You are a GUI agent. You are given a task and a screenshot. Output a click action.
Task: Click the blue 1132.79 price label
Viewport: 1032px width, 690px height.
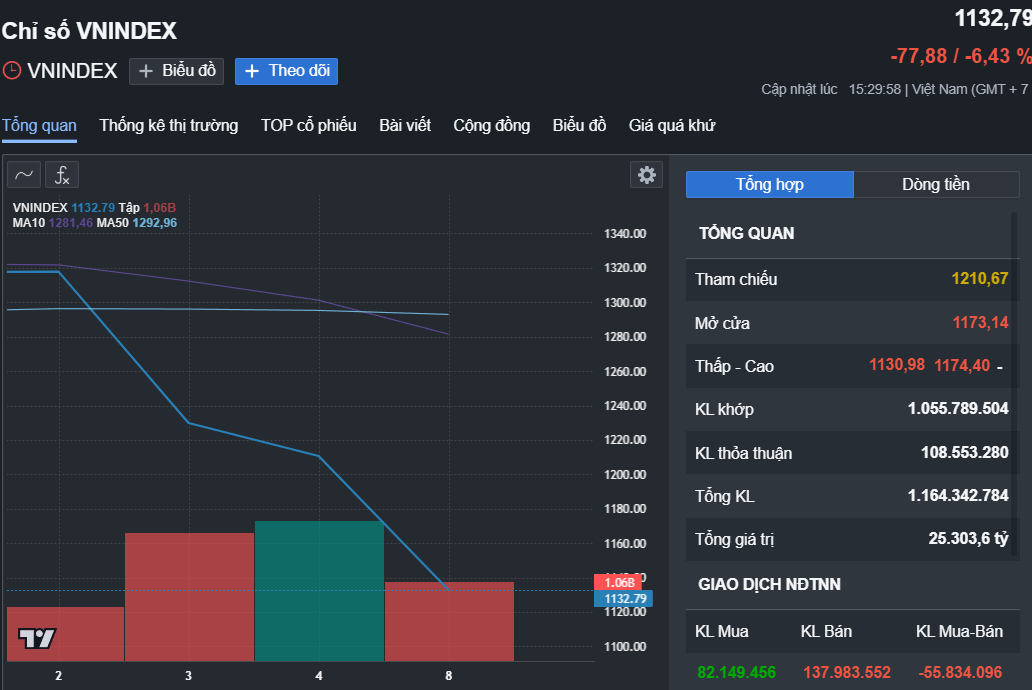click(x=620, y=598)
